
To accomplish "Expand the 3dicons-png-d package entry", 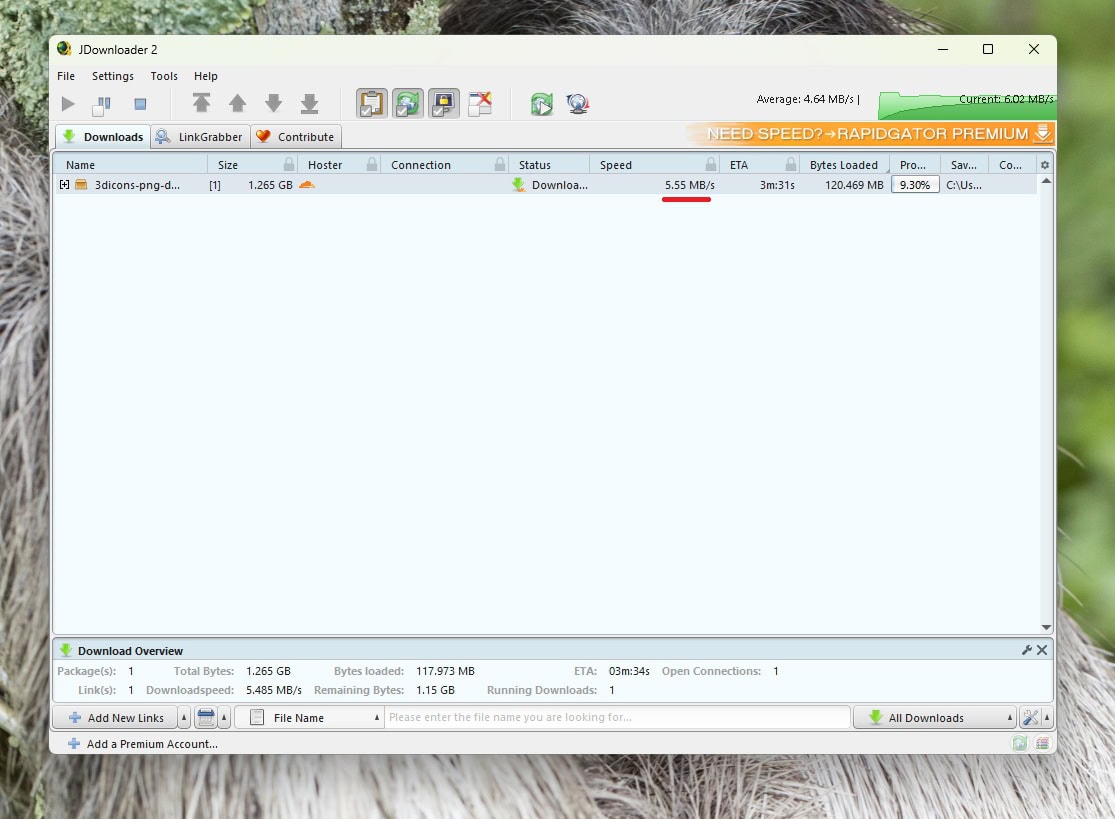I will (64, 184).
